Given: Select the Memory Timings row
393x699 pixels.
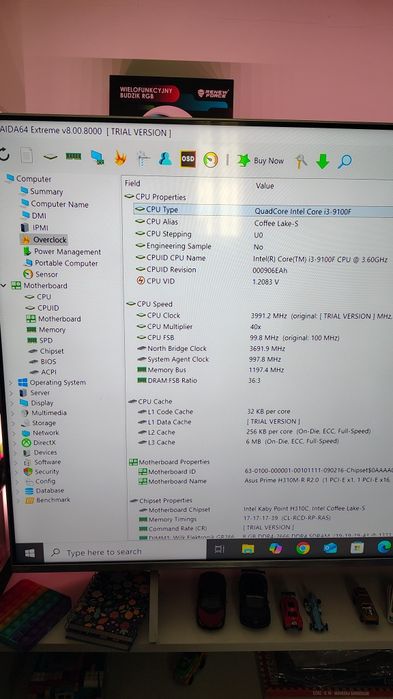Looking at the screenshot, I should [x=265, y=519].
